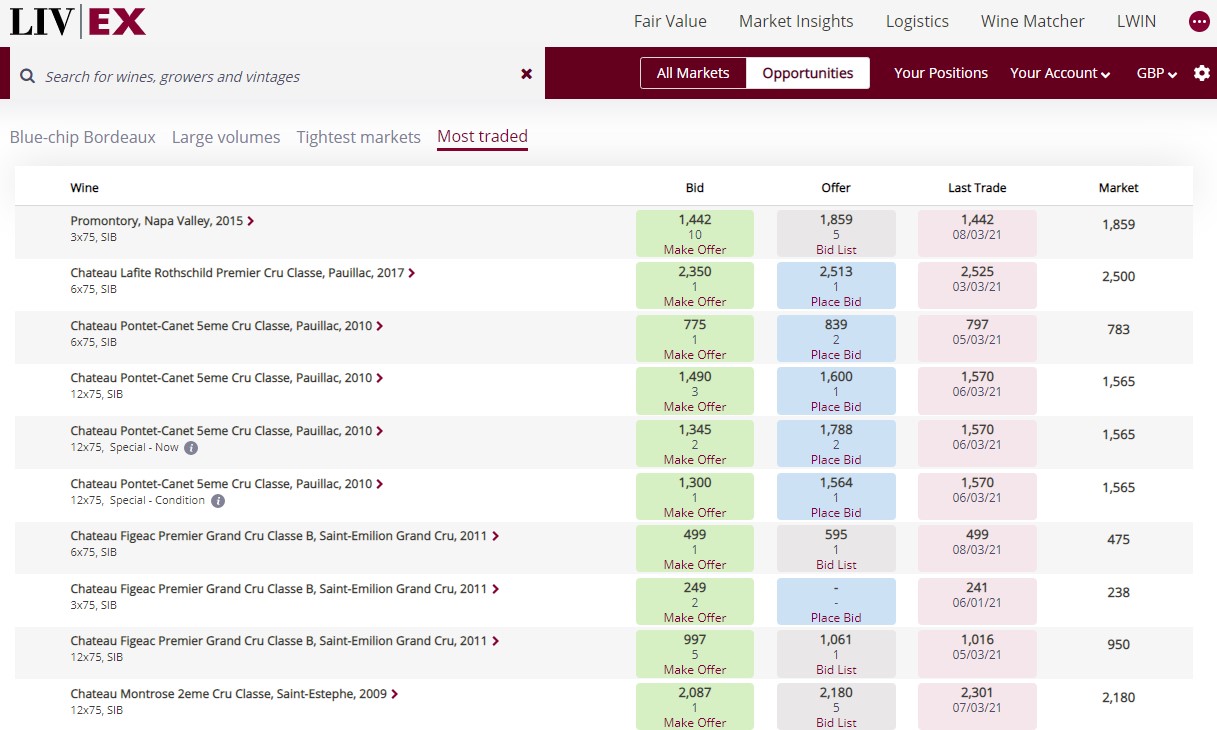Make Offer on Figeac bid 997
1217x730 pixels.
point(695,669)
